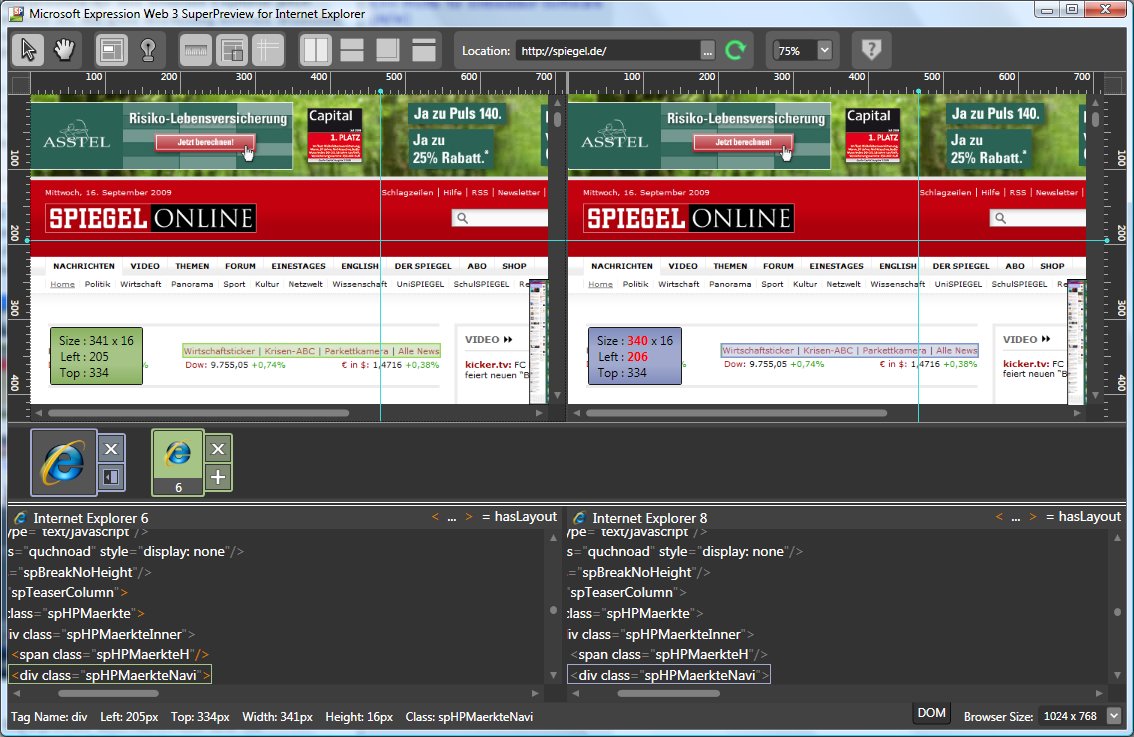Select spHPMaerkteInner row in IE6 DOM

coord(102,634)
